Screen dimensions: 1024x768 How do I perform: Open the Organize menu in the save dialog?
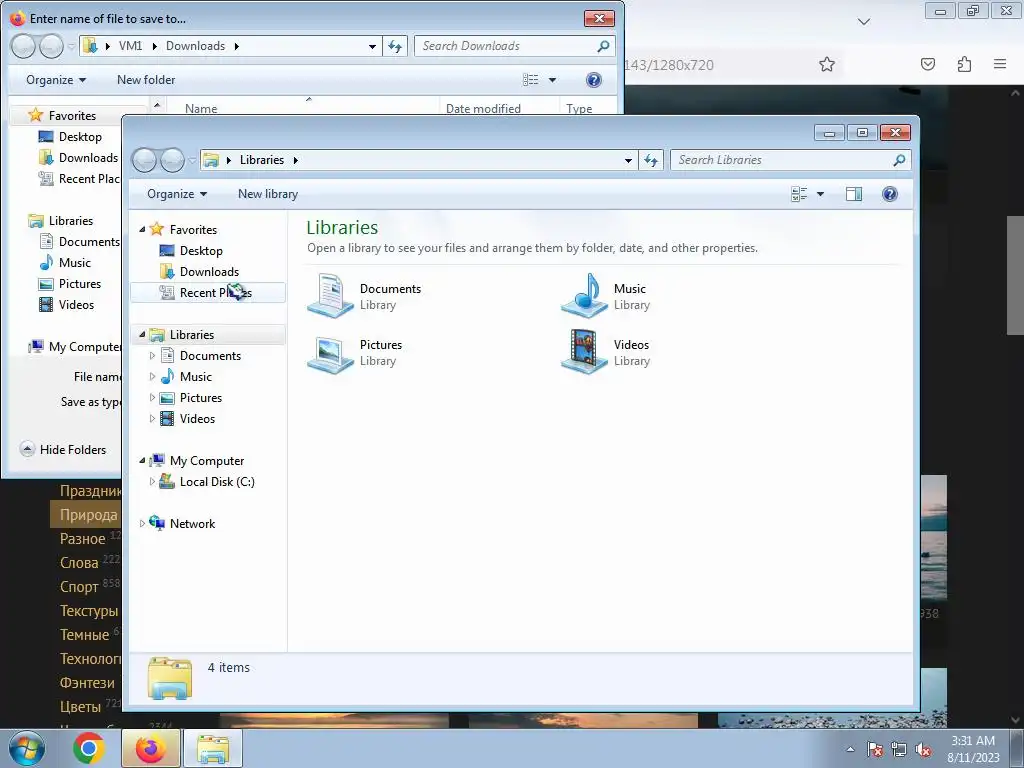[x=56, y=80]
